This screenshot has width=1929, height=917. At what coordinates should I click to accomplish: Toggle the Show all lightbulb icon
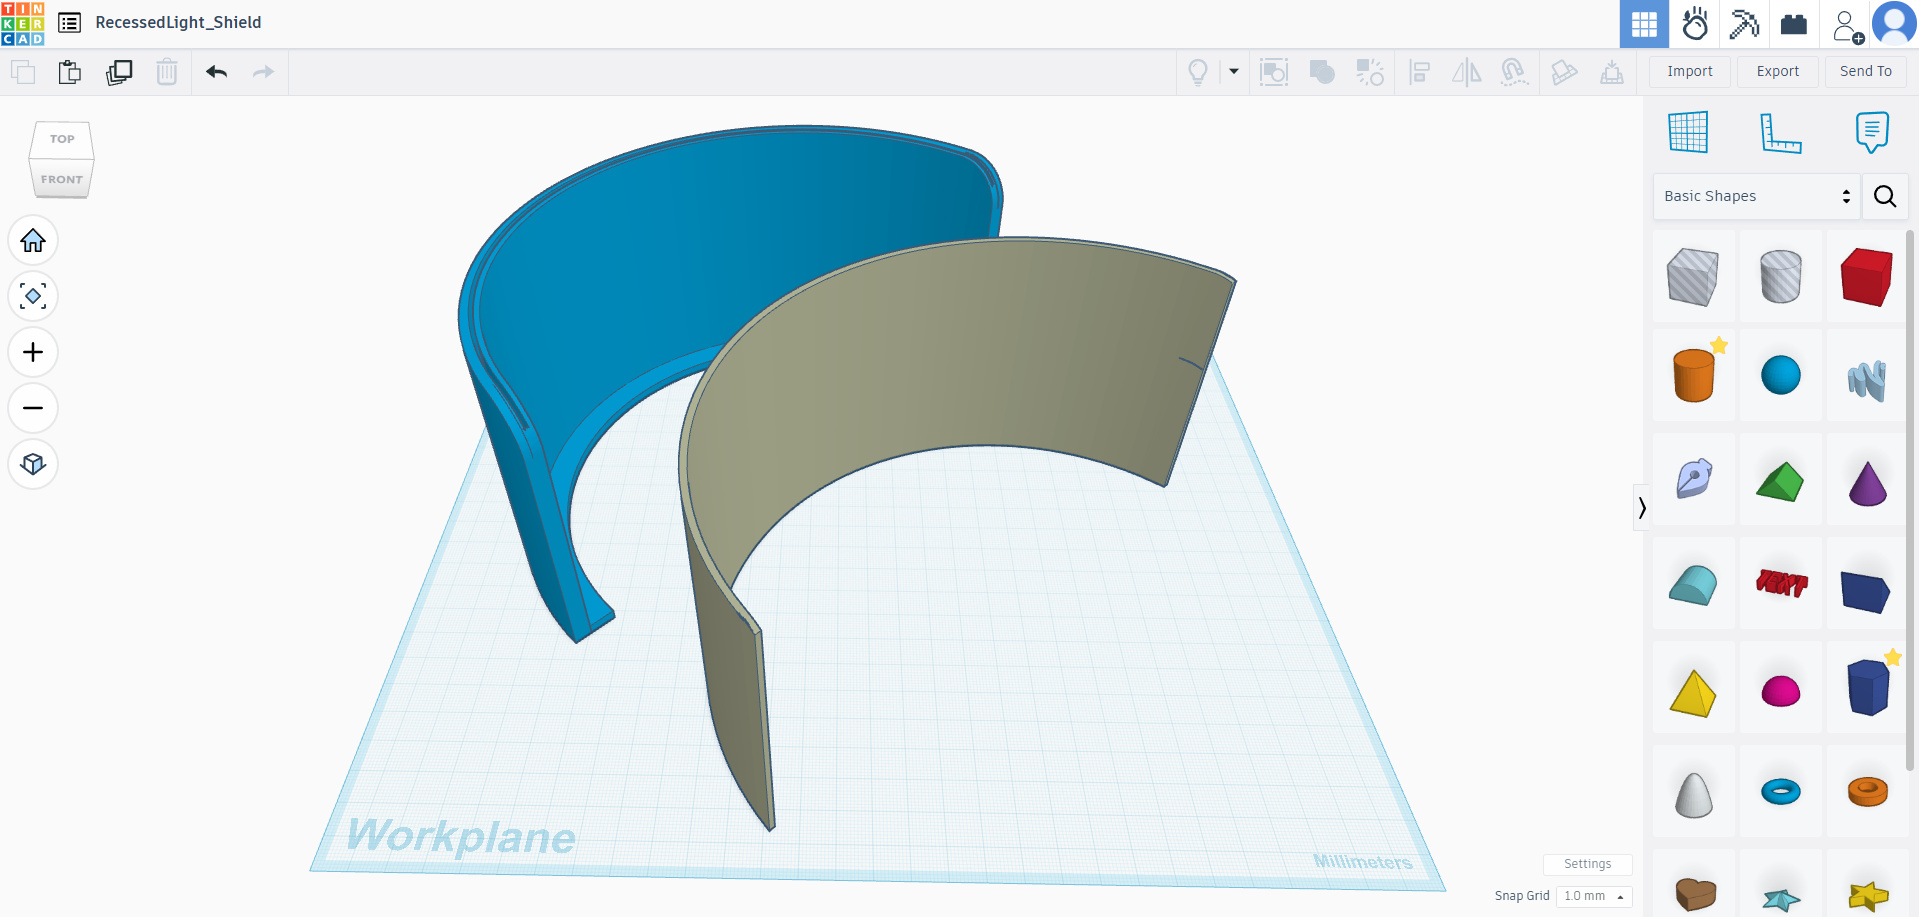1198,72
